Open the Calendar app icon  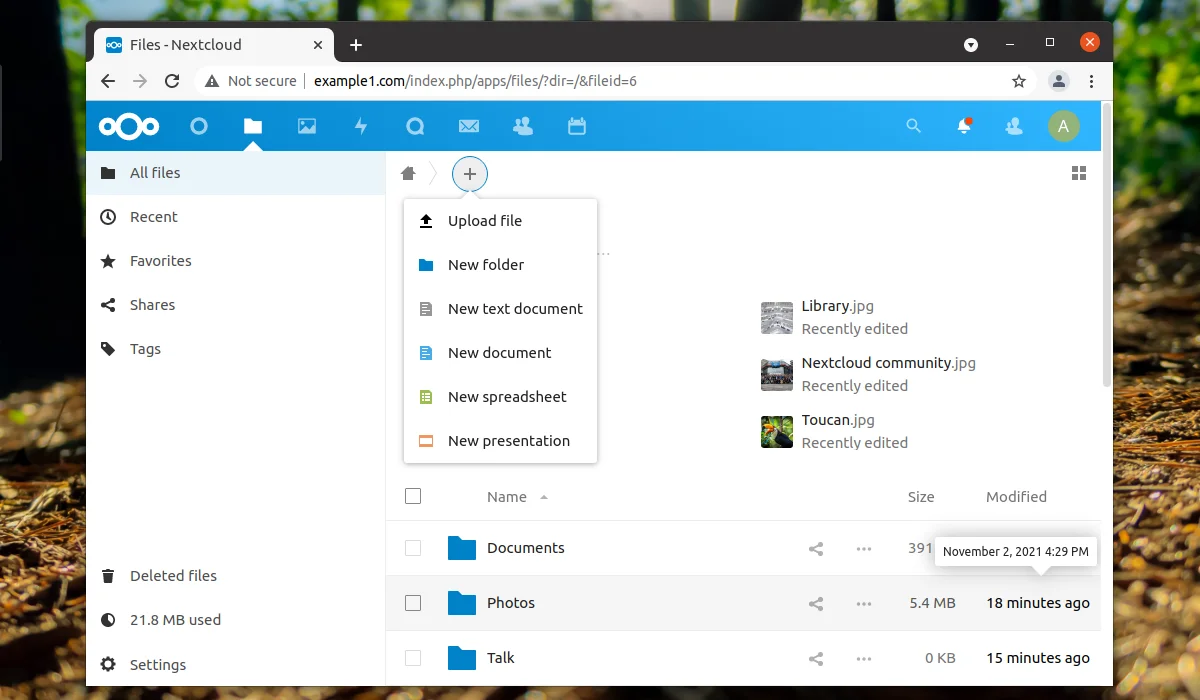[576, 126]
